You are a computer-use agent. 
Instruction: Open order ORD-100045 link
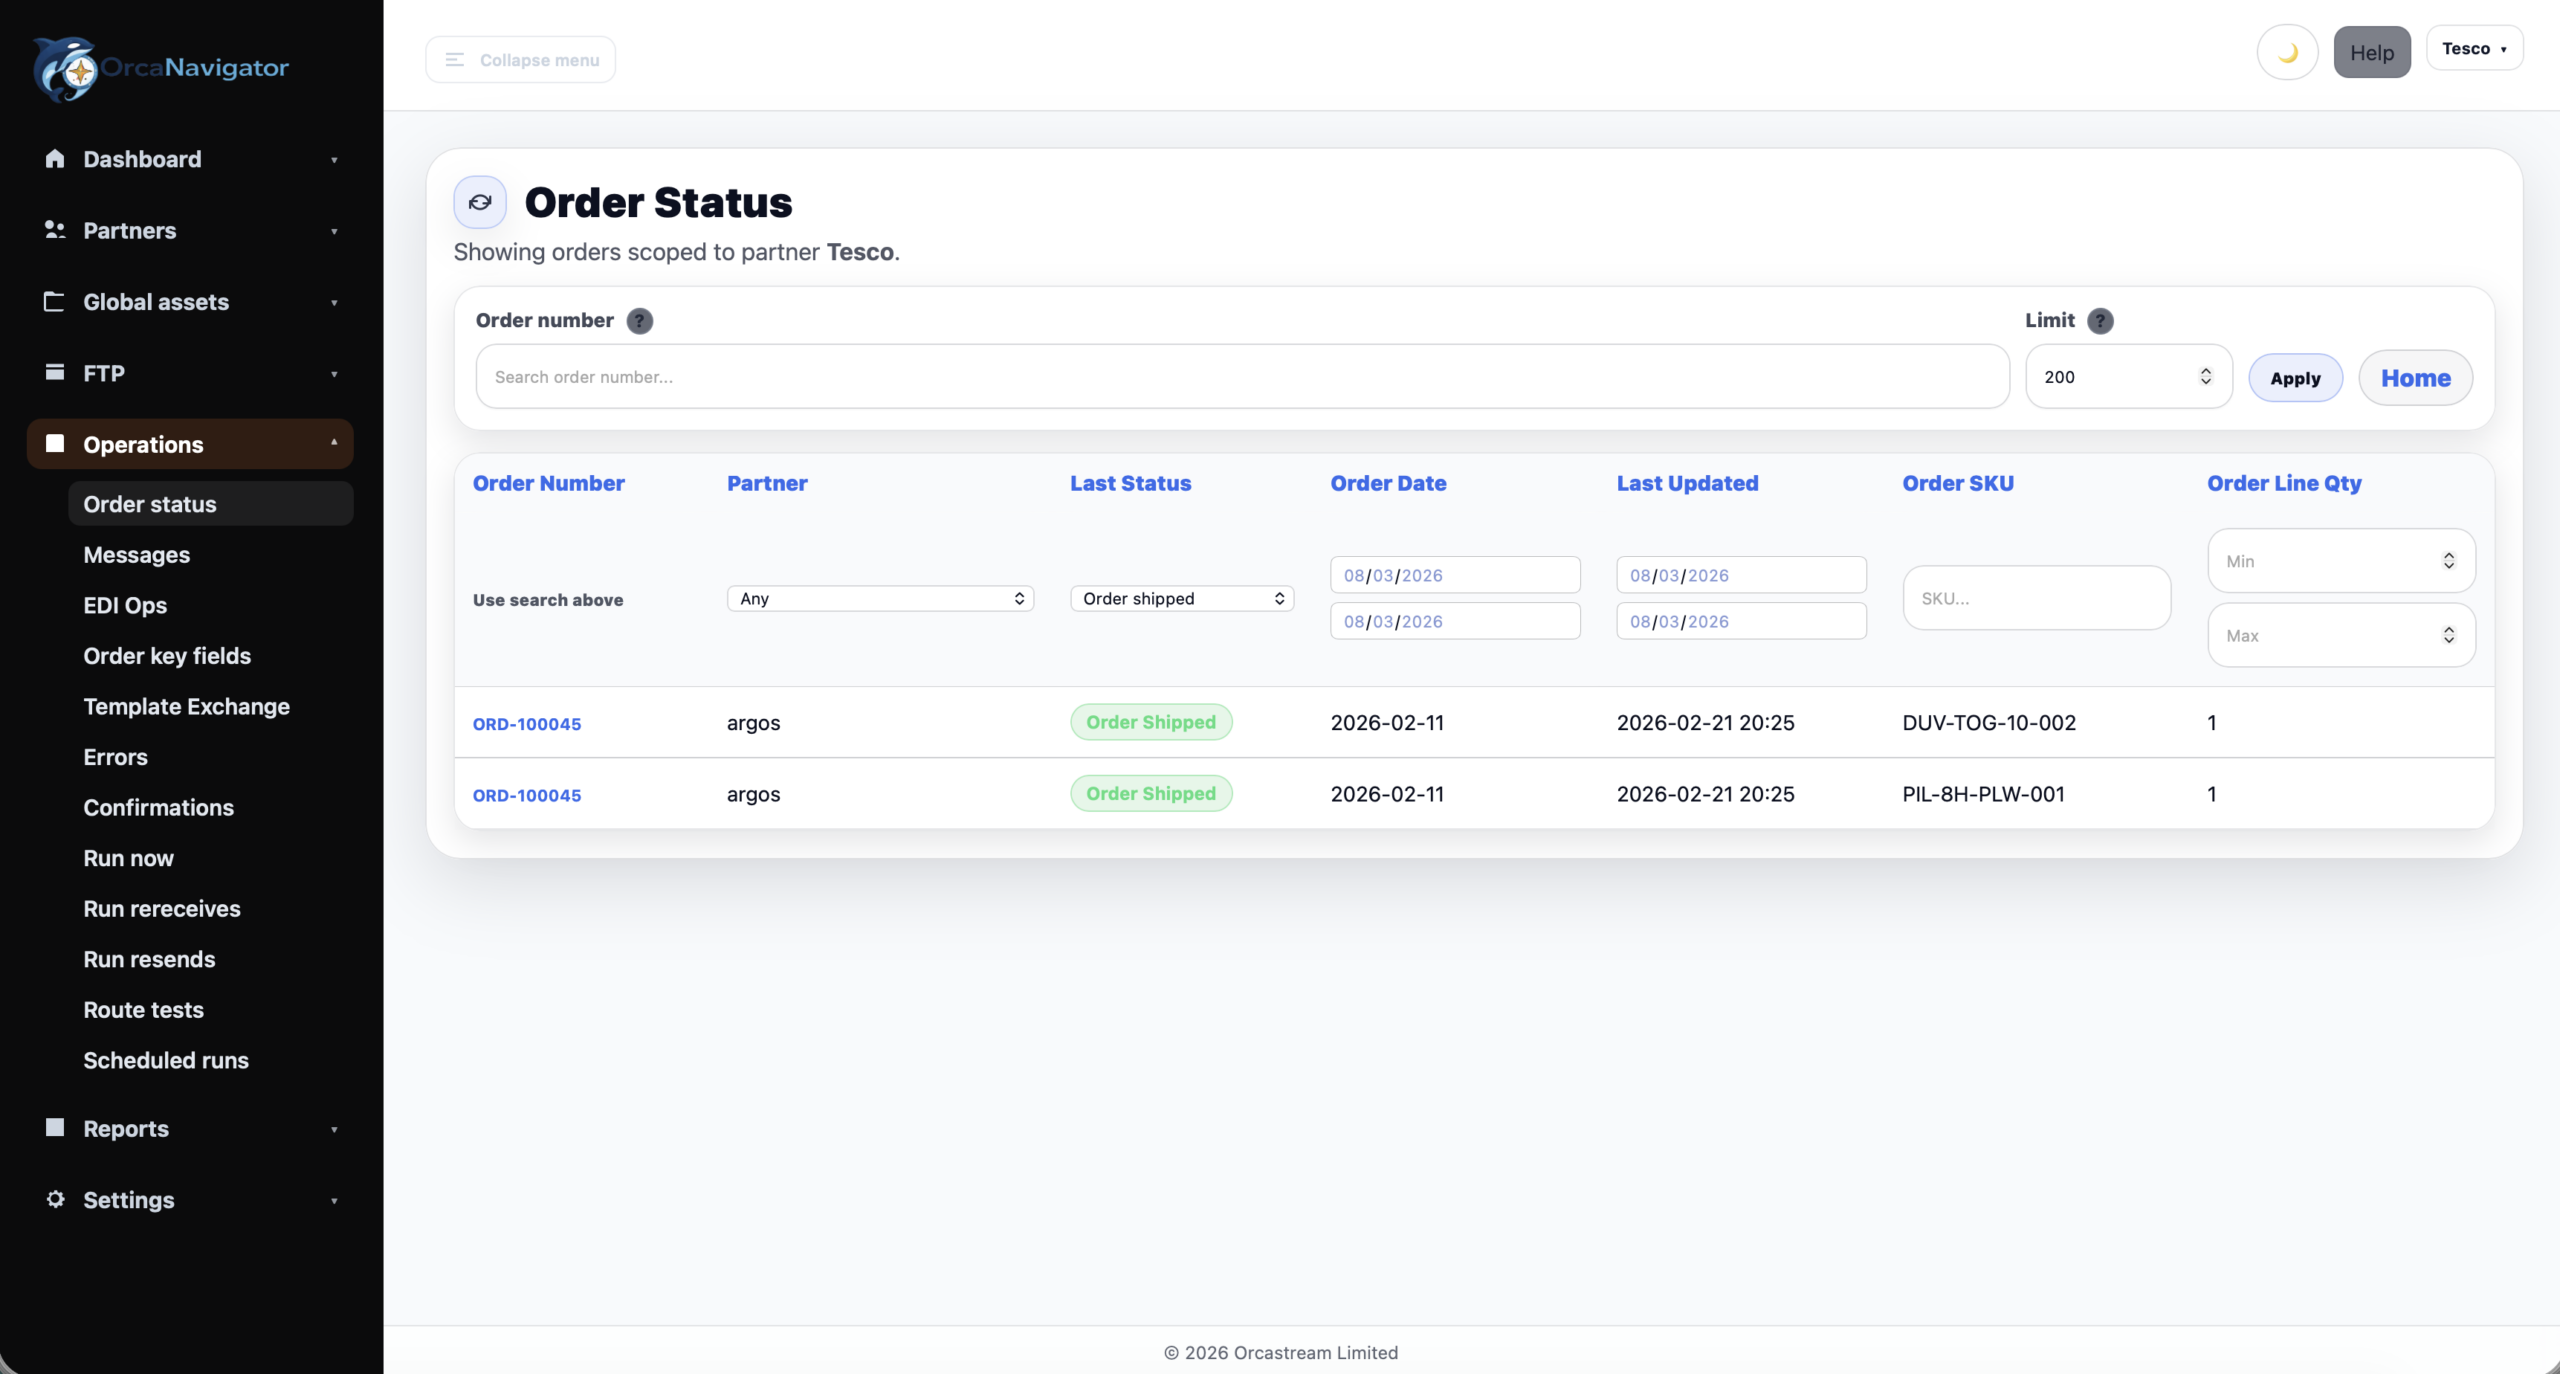point(526,723)
